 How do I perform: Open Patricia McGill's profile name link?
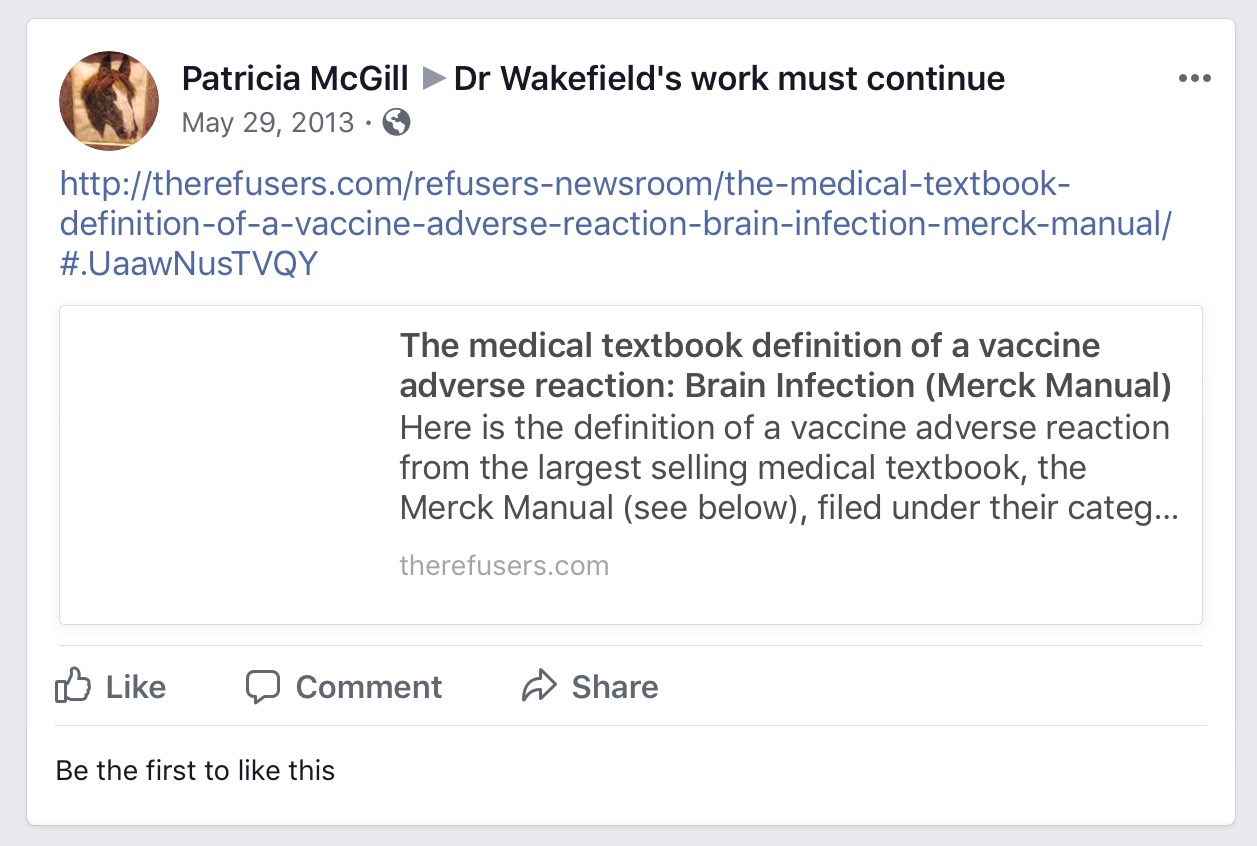(x=295, y=78)
